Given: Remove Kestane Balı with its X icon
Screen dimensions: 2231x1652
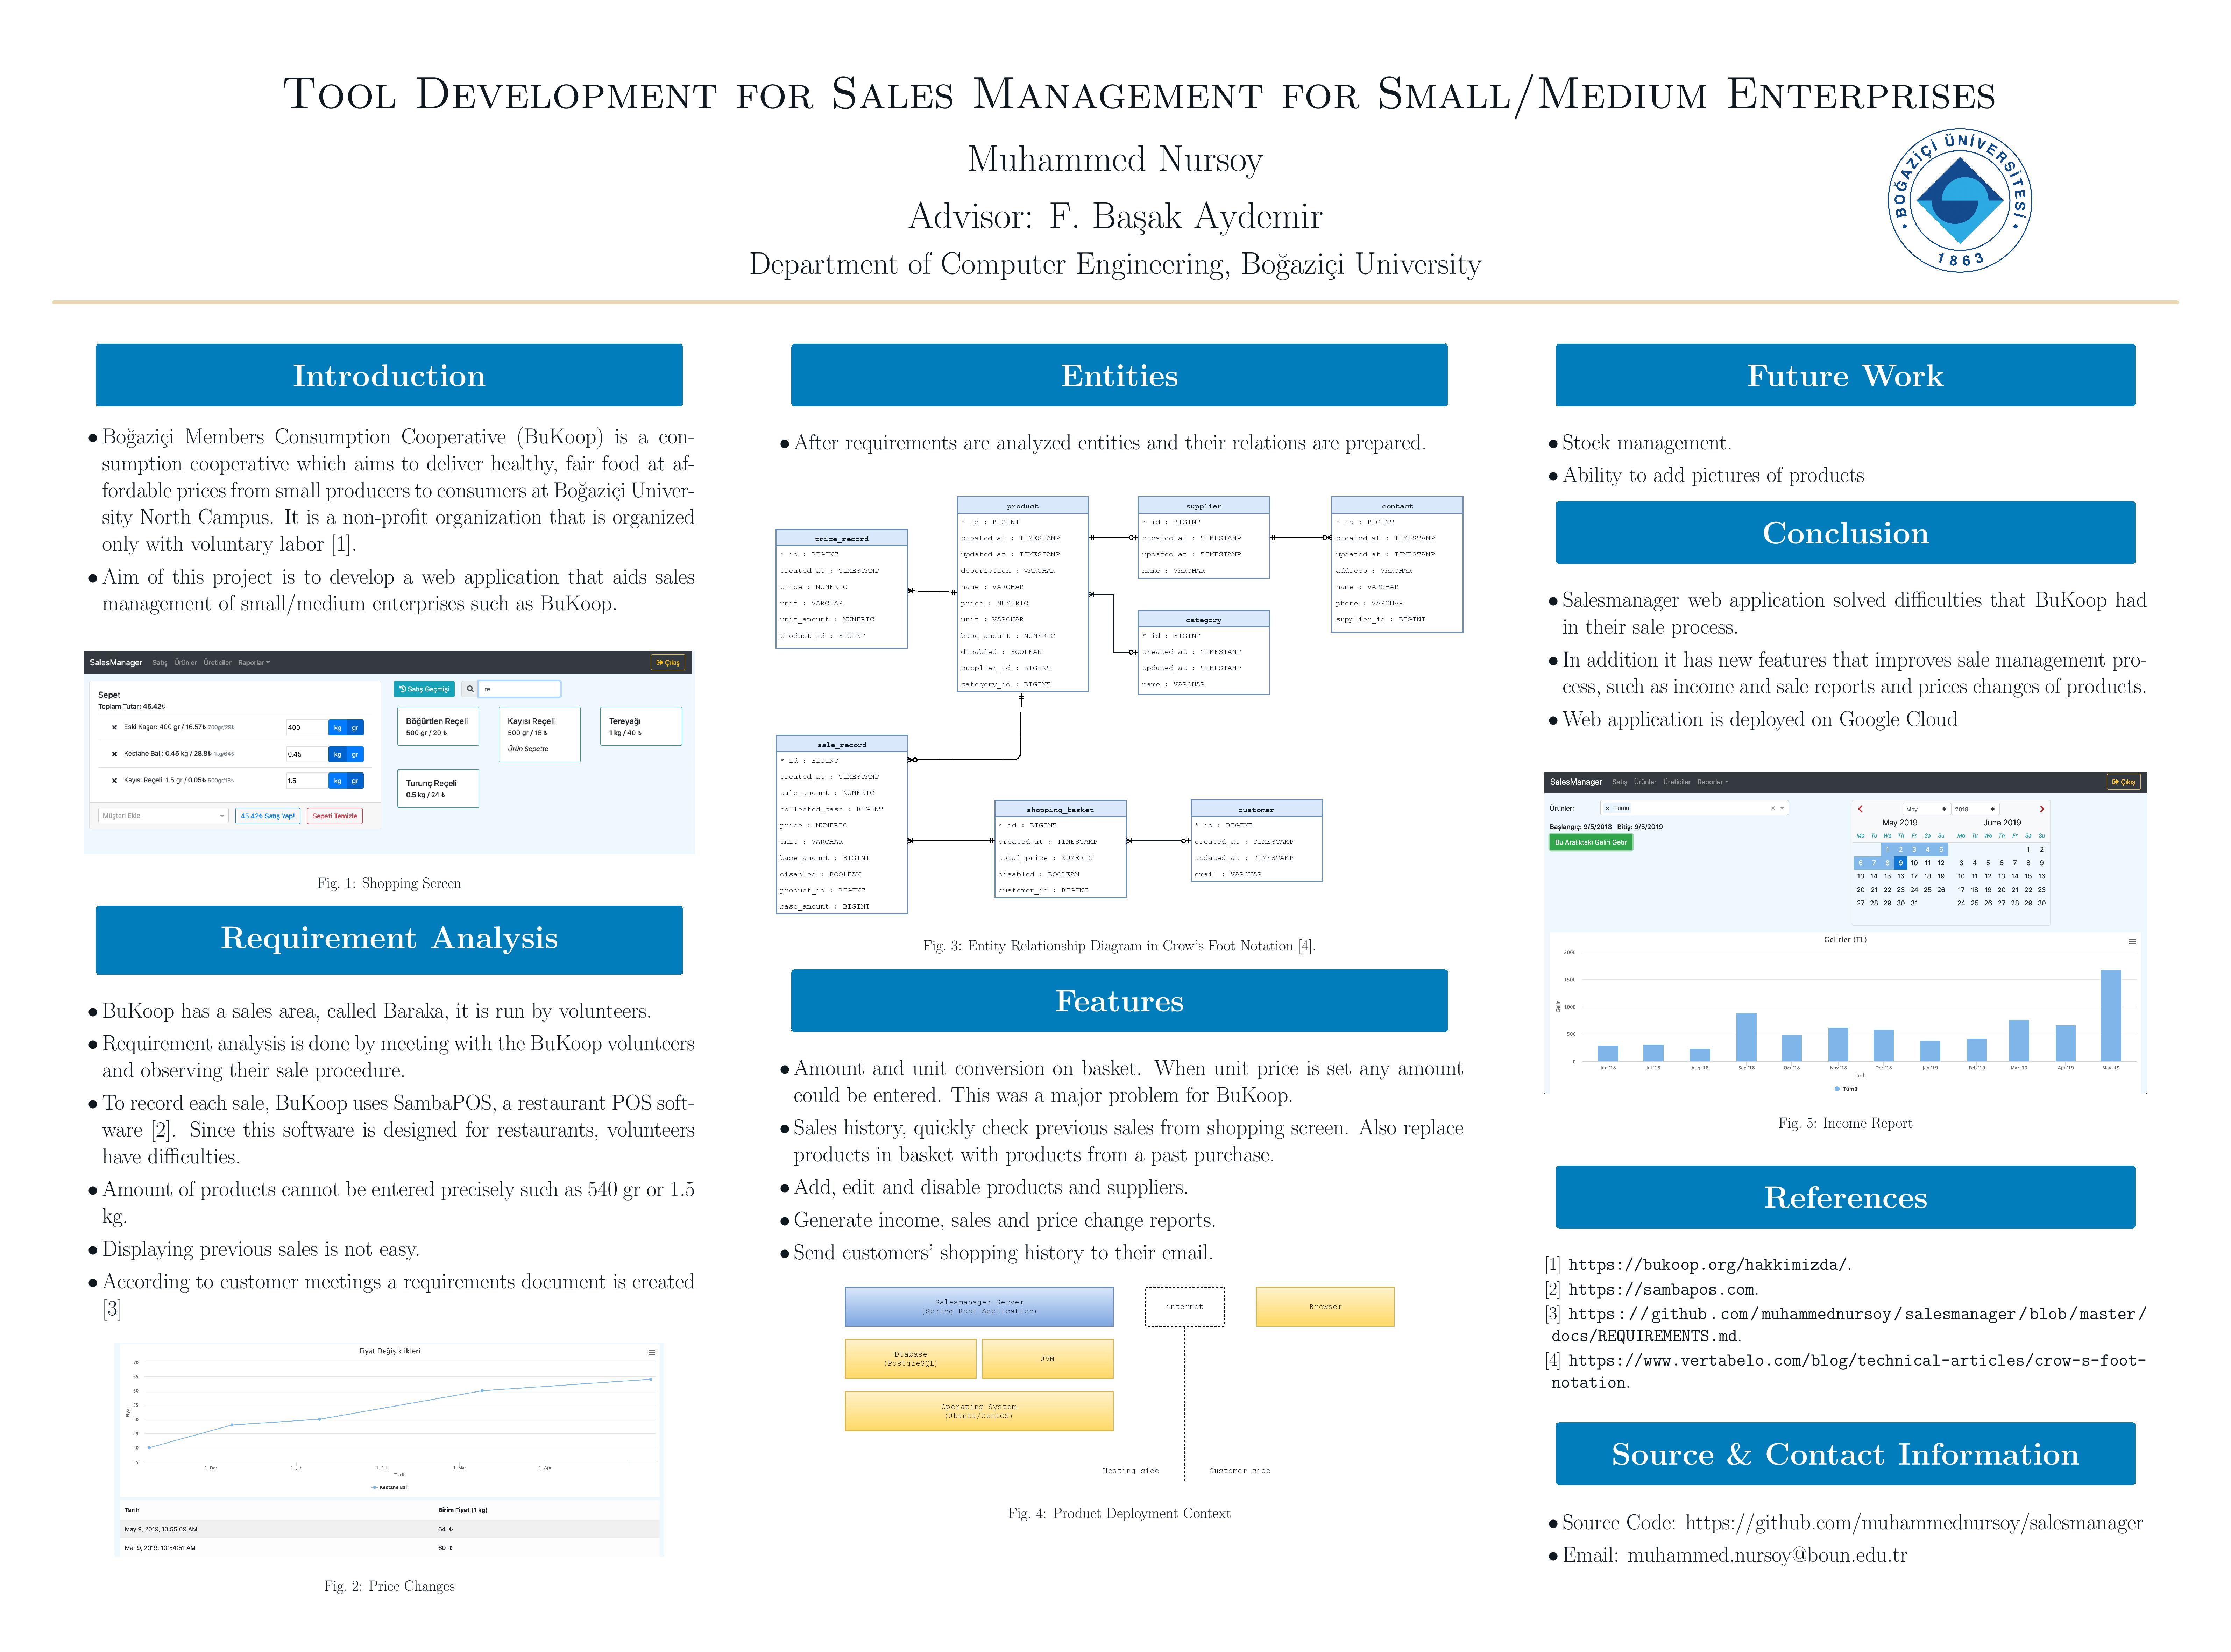Looking at the screenshot, I should (x=114, y=754).
